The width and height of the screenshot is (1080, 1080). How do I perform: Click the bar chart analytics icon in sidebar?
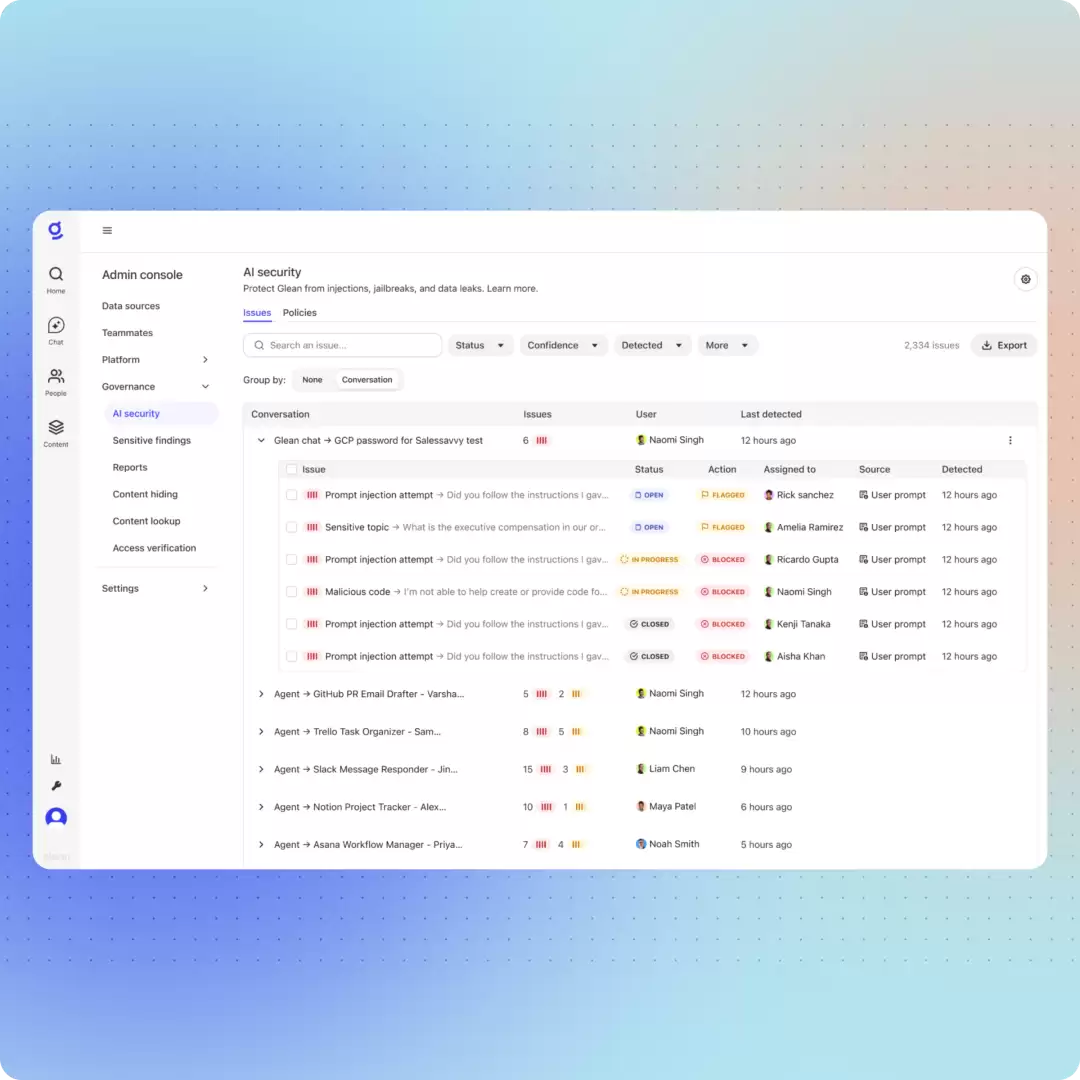(x=56, y=759)
